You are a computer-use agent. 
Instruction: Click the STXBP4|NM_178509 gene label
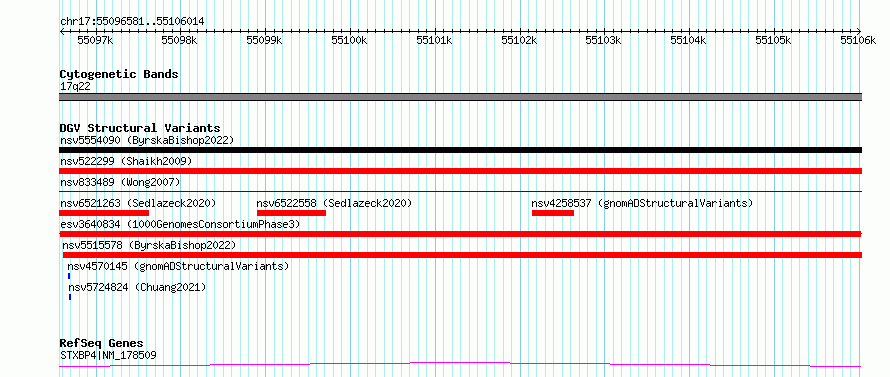point(108,355)
